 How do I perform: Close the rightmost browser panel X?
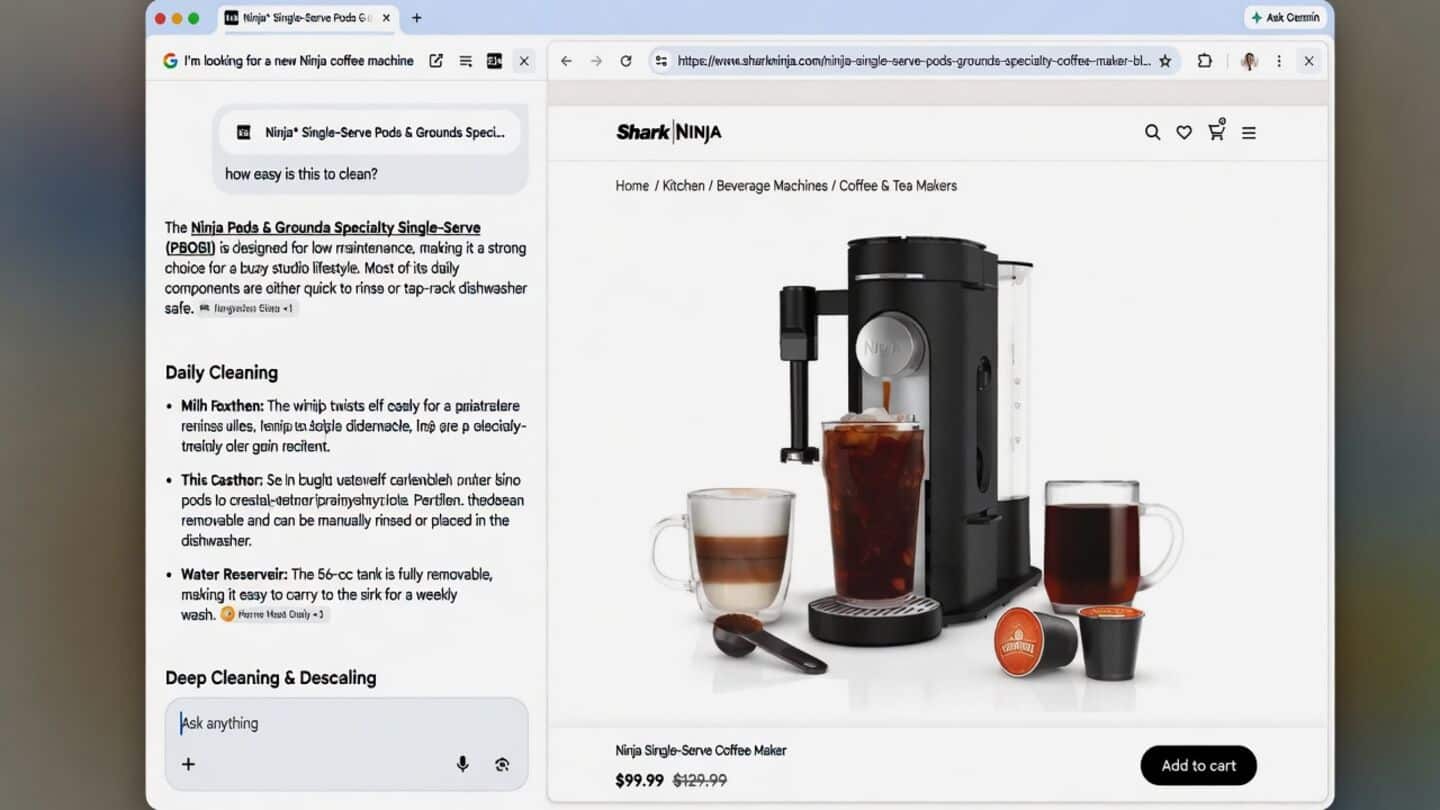[1308, 61]
